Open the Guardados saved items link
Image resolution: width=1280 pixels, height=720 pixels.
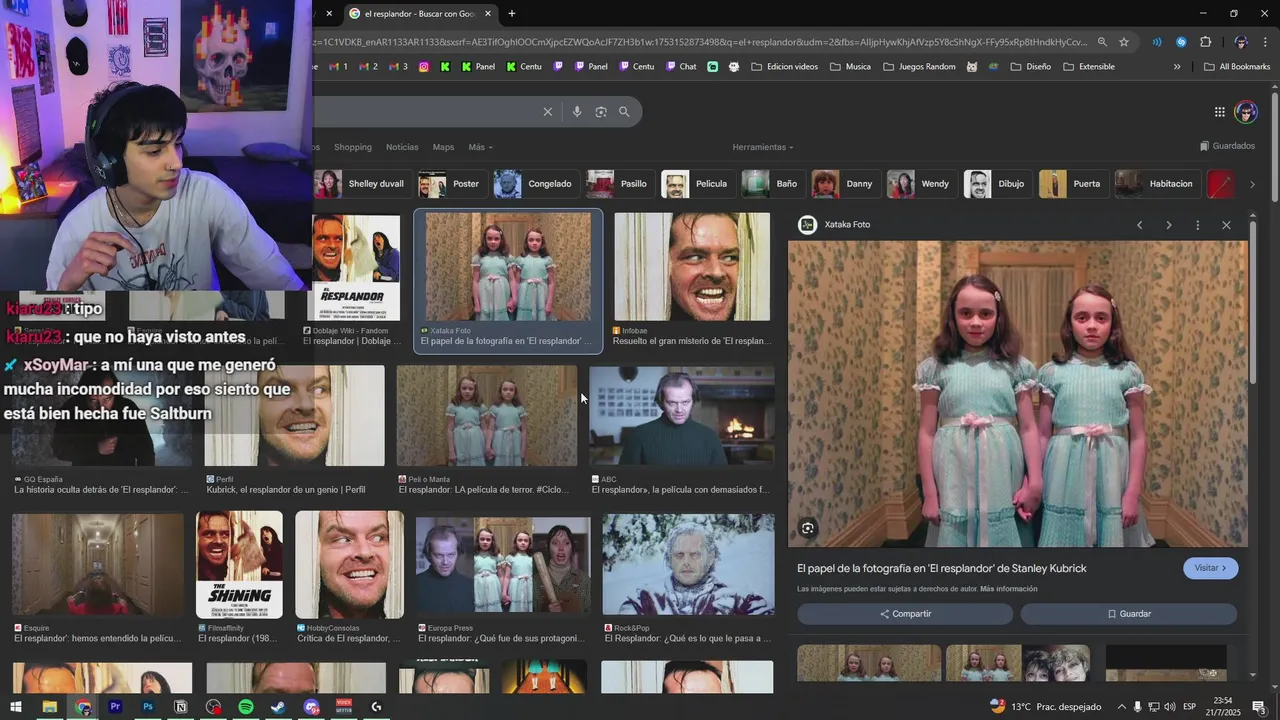(1228, 146)
